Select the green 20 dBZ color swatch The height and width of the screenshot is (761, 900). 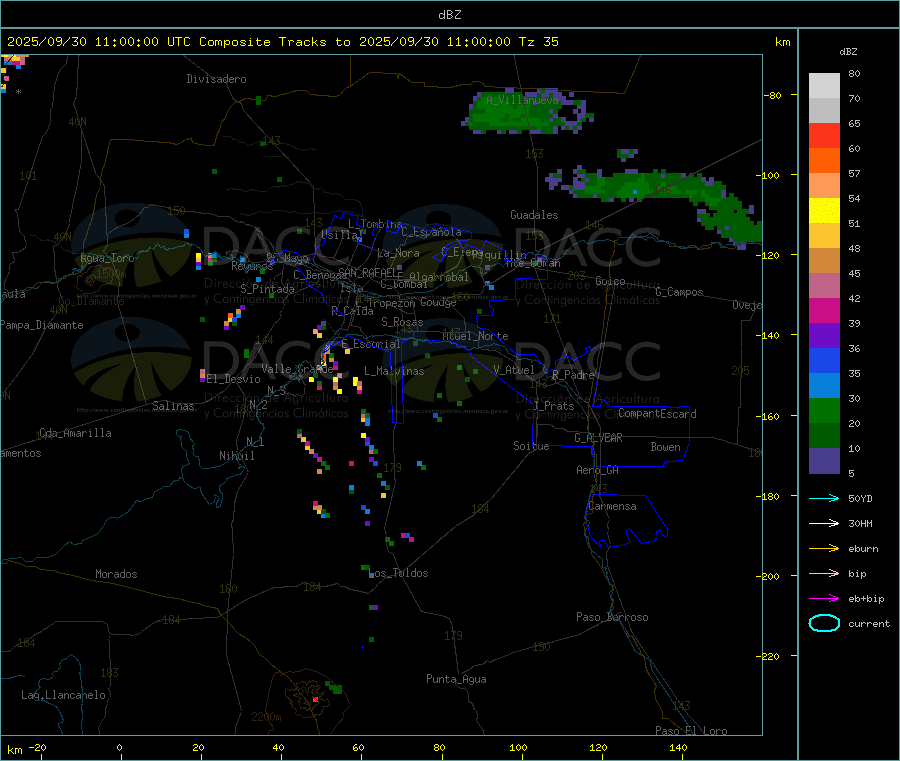[x=824, y=410]
